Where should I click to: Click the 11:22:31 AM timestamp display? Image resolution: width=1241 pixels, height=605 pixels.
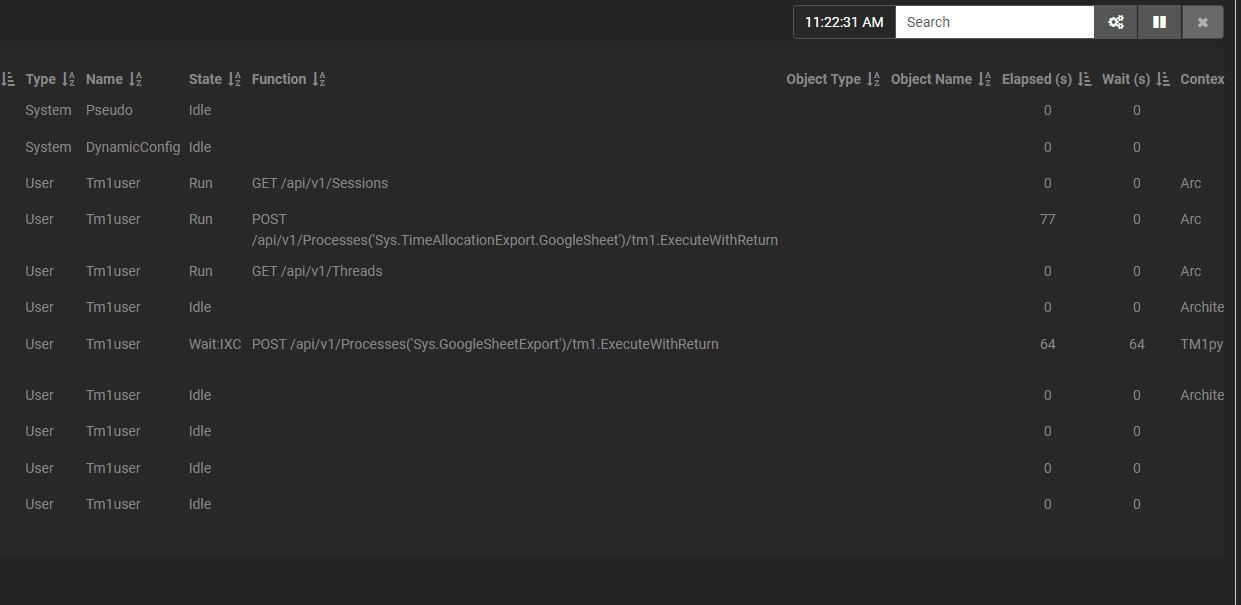844,21
